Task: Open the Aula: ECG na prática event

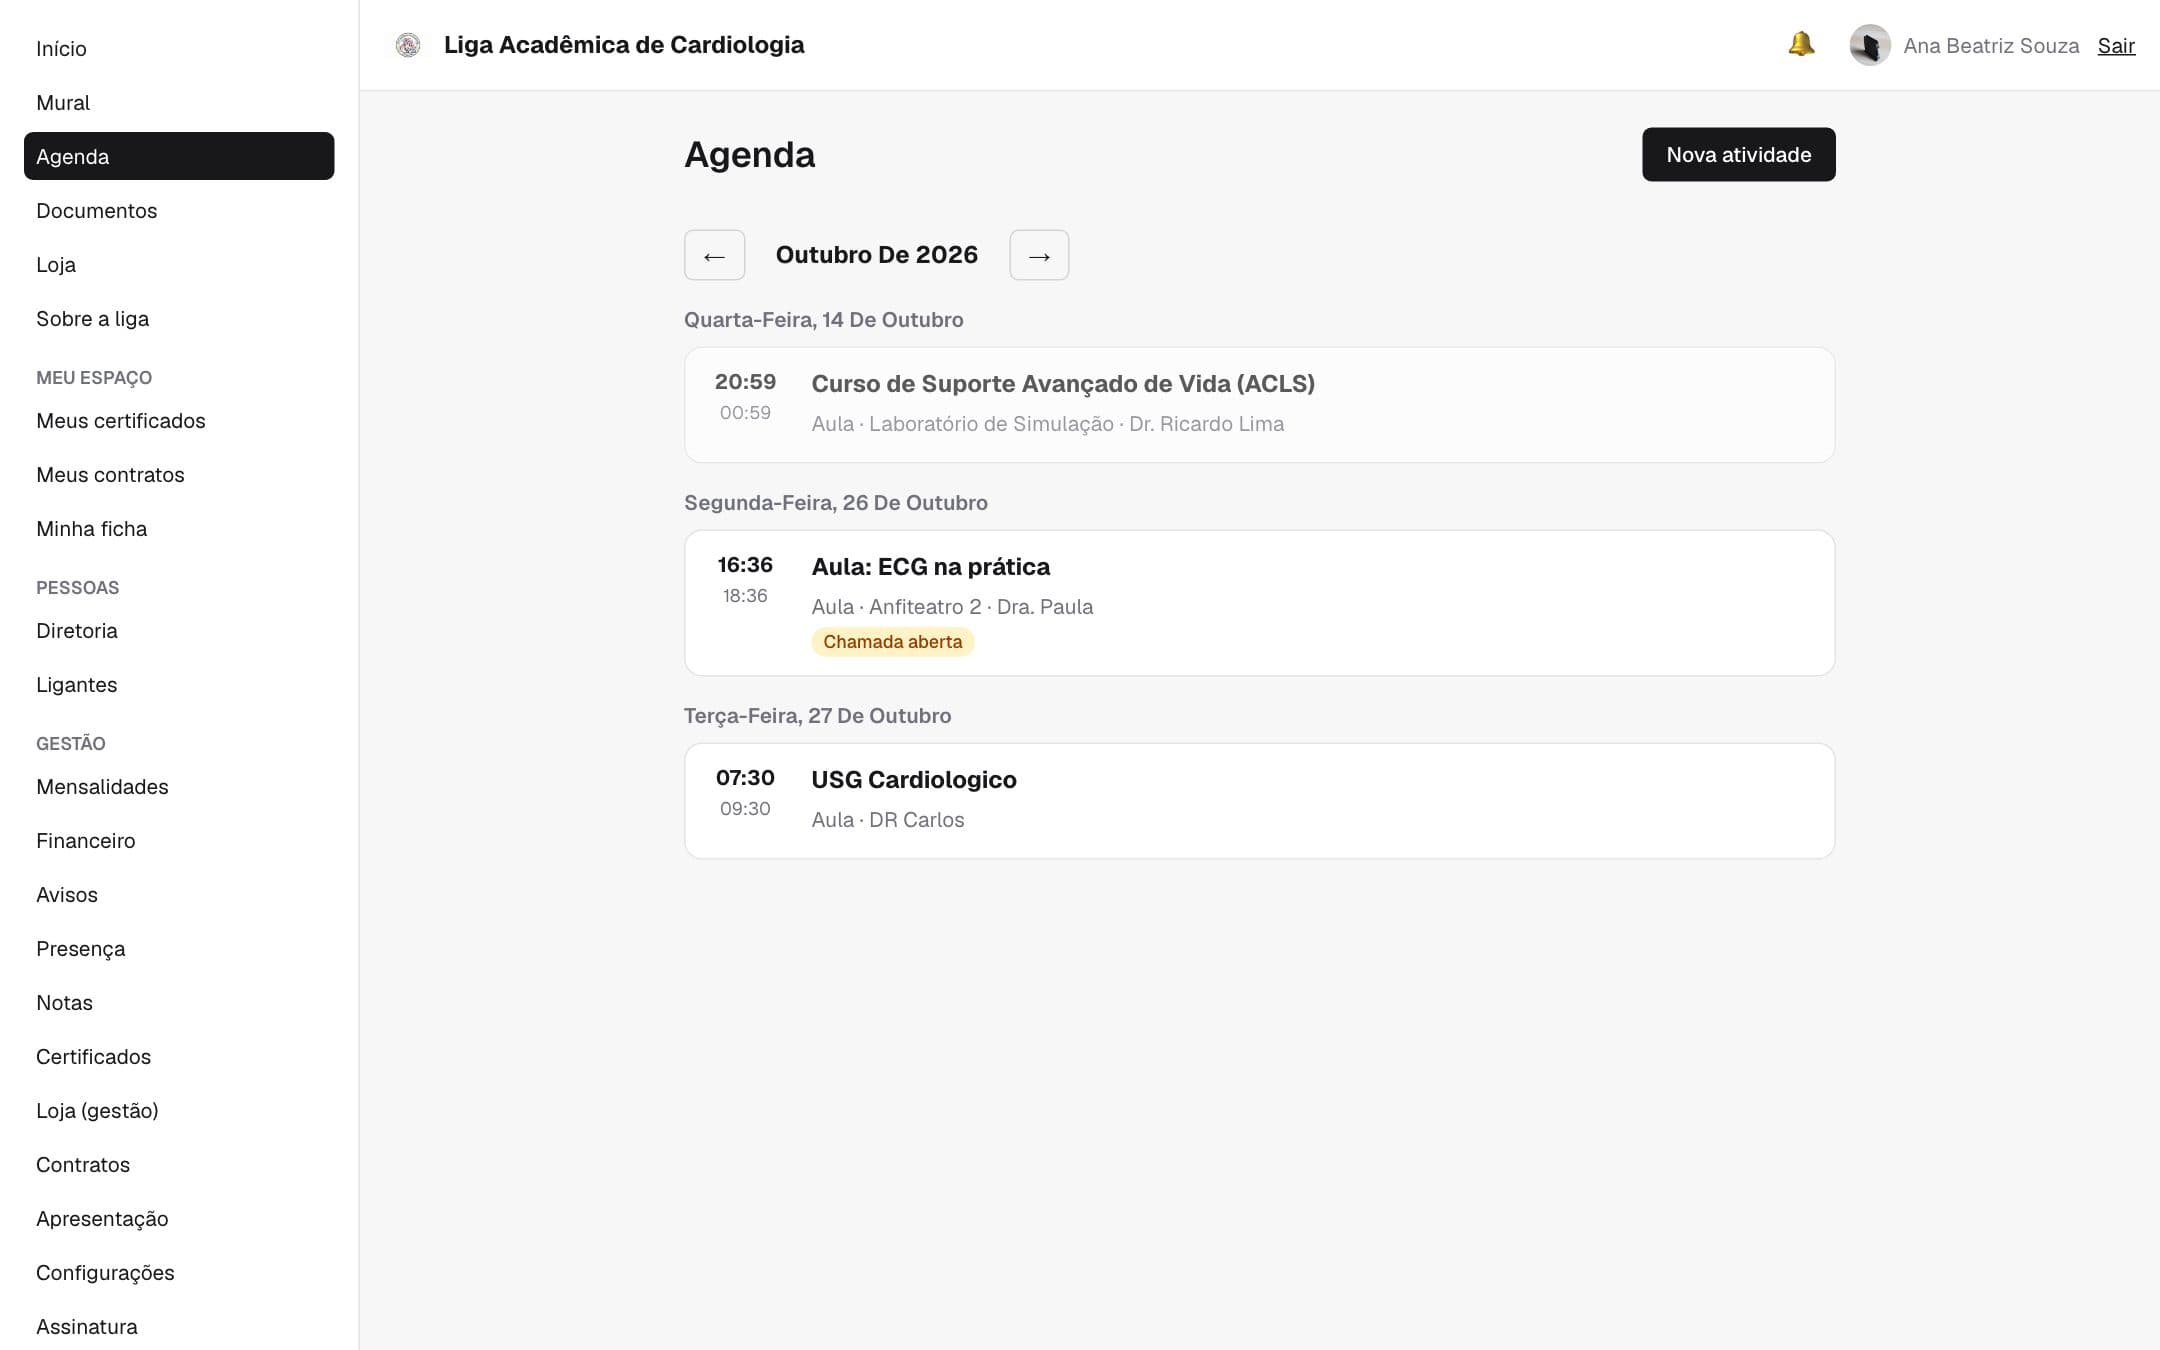Action: point(1259,603)
